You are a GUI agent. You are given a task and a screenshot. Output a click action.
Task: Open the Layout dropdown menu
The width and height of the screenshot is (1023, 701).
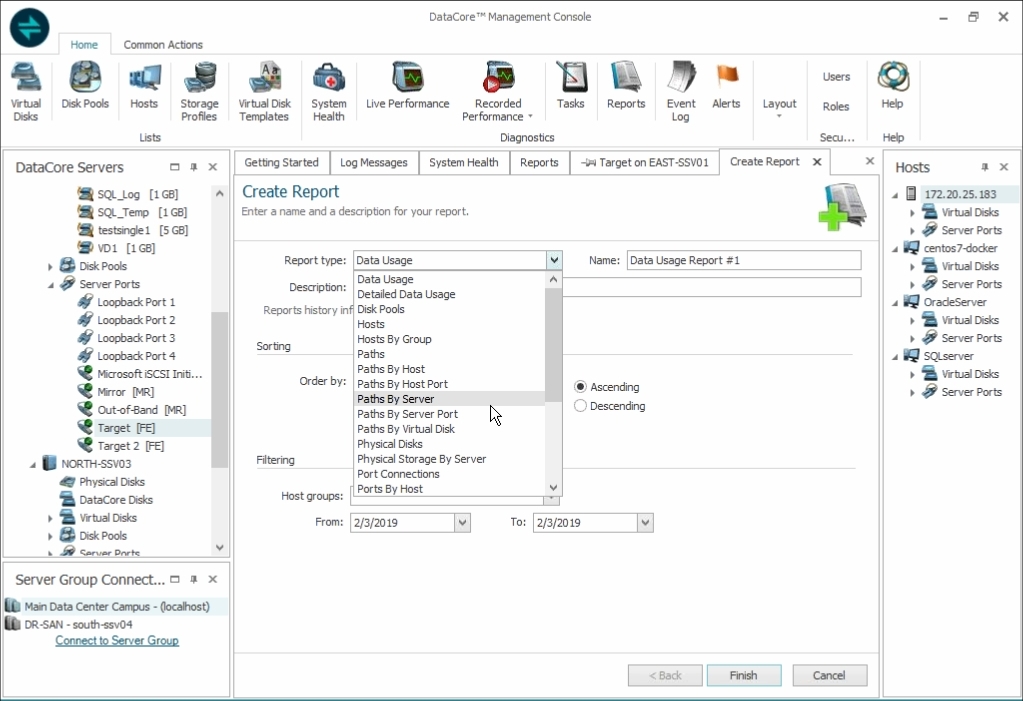point(780,107)
